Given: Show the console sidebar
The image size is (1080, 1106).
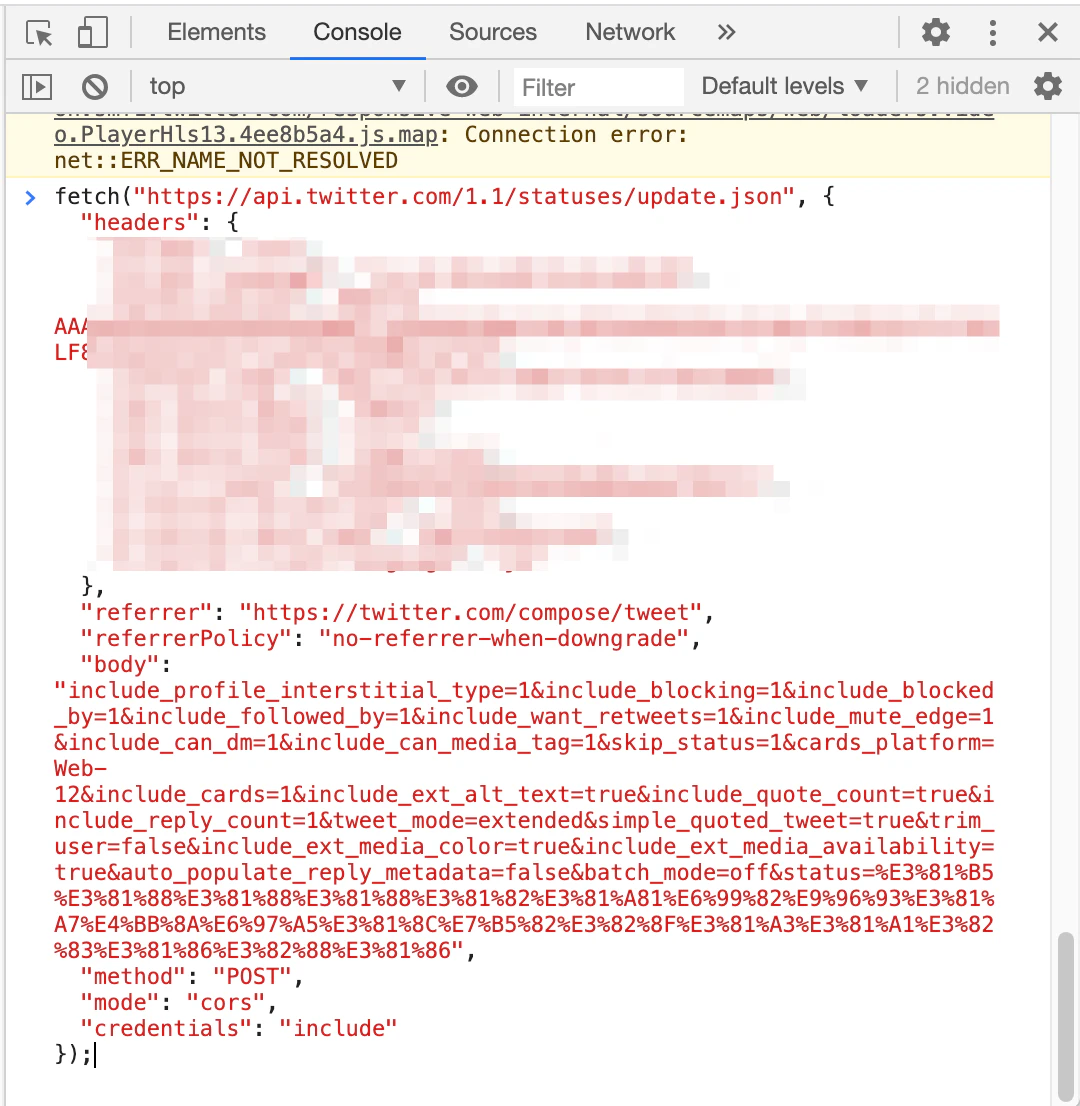Looking at the screenshot, I should point(37,87).
